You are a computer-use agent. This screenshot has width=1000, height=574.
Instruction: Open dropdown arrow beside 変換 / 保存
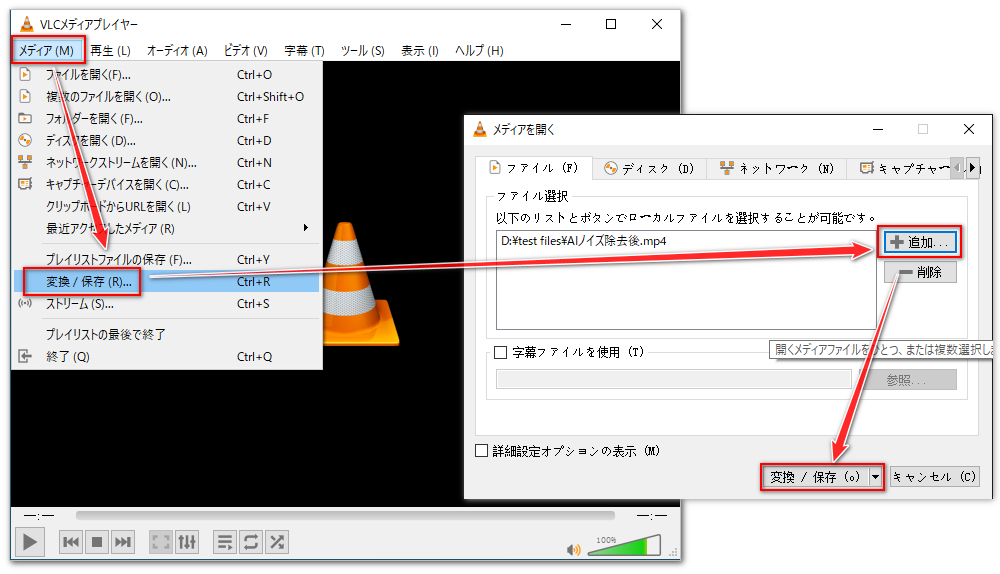pos(876,477)
